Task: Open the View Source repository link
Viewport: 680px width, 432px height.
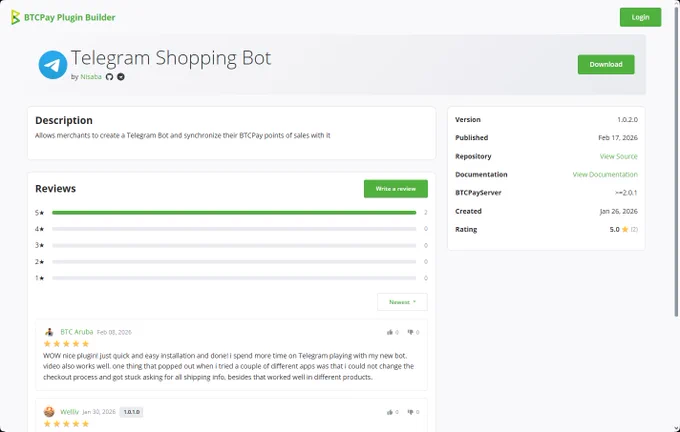Action: point(618,156)
